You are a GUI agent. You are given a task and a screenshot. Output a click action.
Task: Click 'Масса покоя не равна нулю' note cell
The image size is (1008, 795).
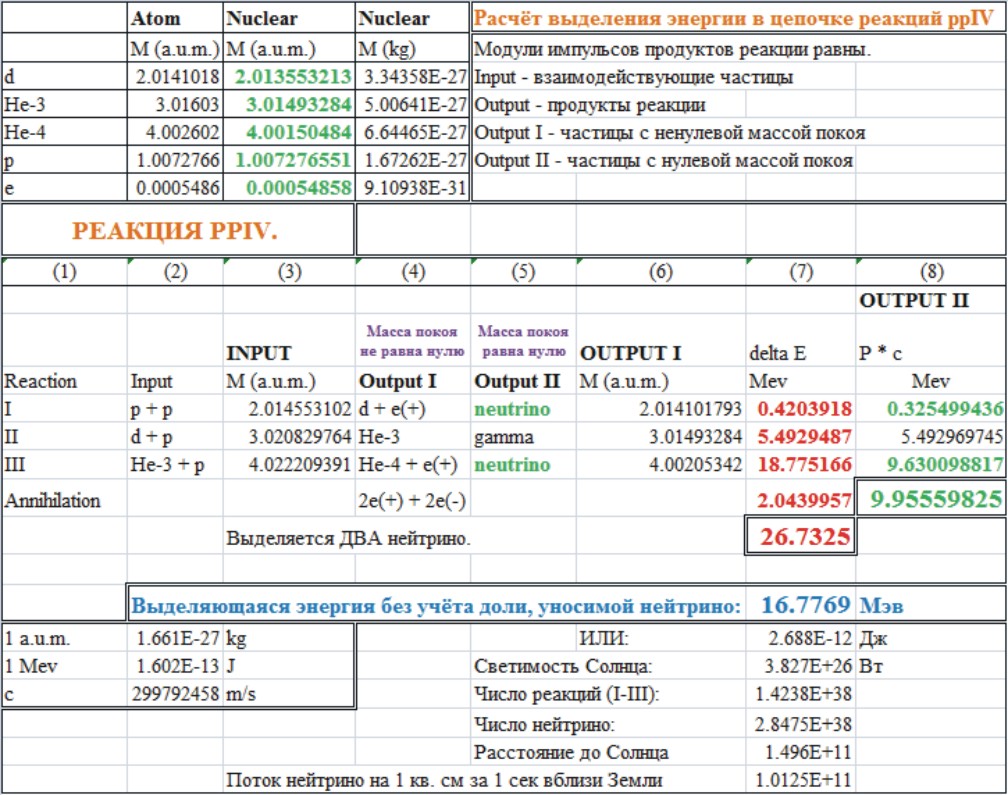[x=413, y=341]
